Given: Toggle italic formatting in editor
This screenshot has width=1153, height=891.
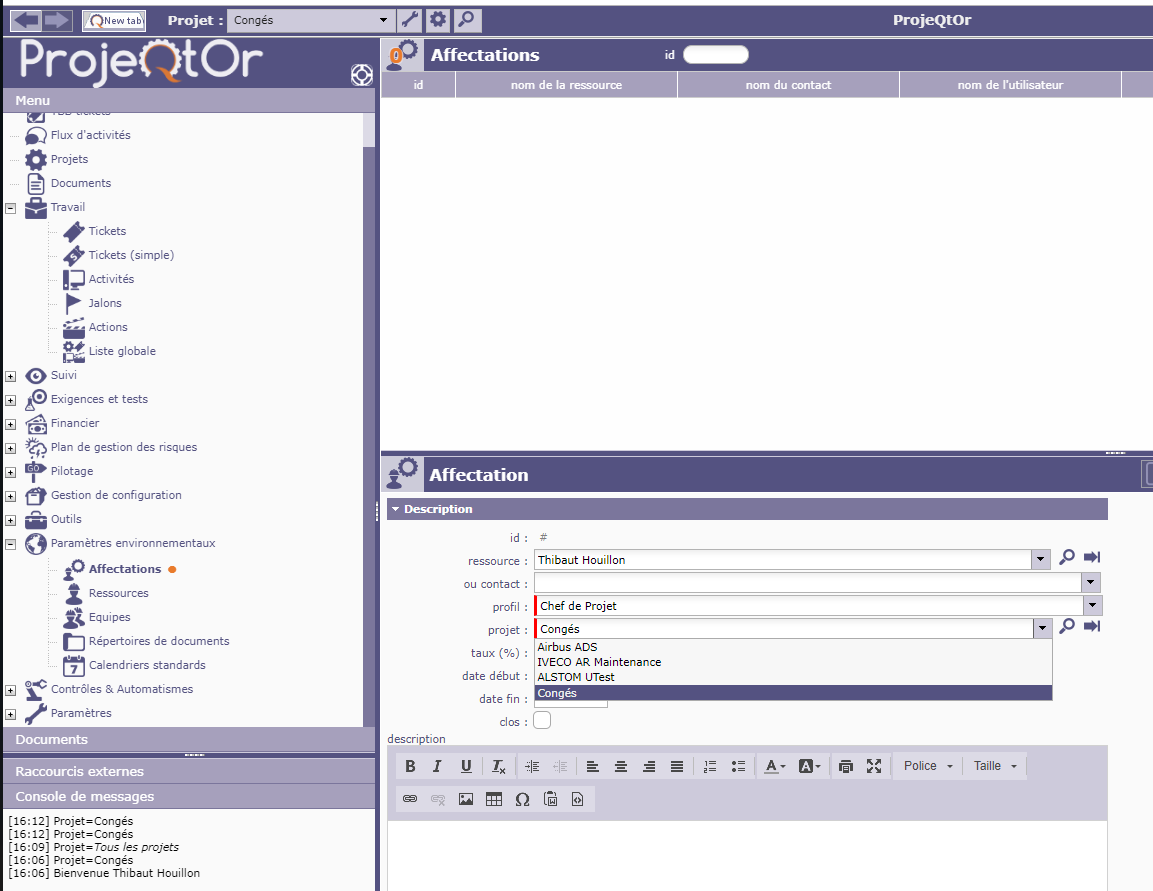Looking at the screenshot, I should point(438,766).
